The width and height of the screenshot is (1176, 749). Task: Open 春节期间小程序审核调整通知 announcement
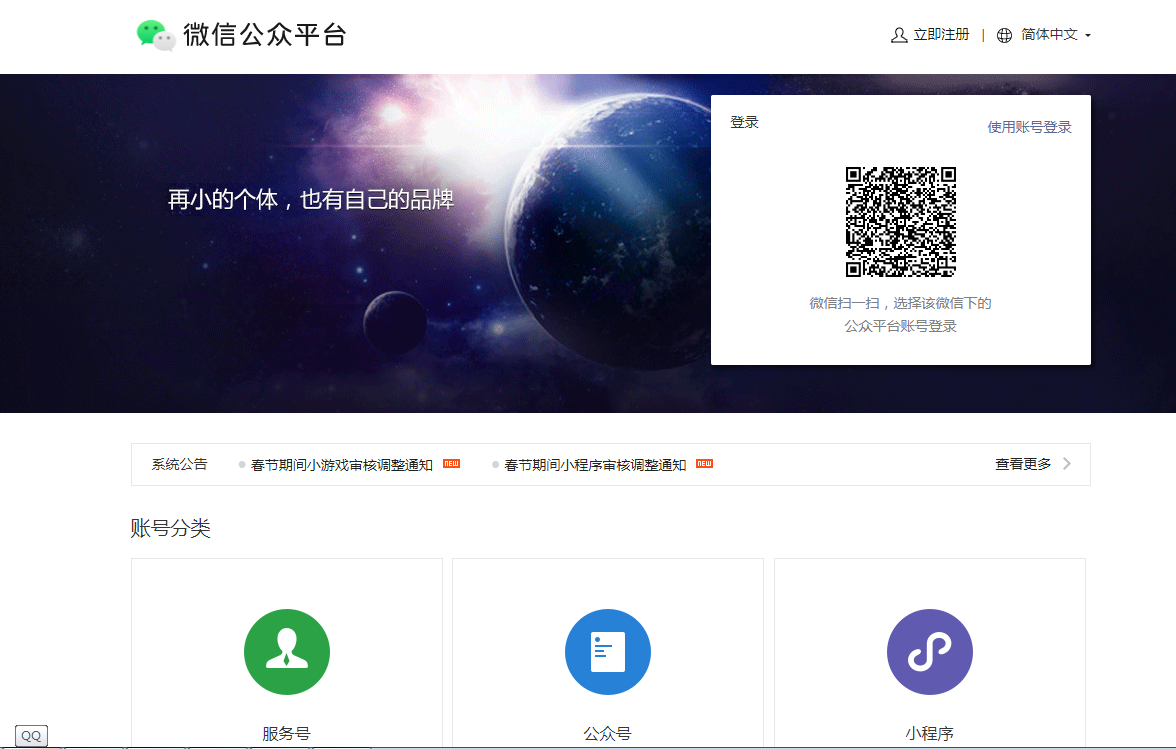pyautogui.click(x=595, y=465)
